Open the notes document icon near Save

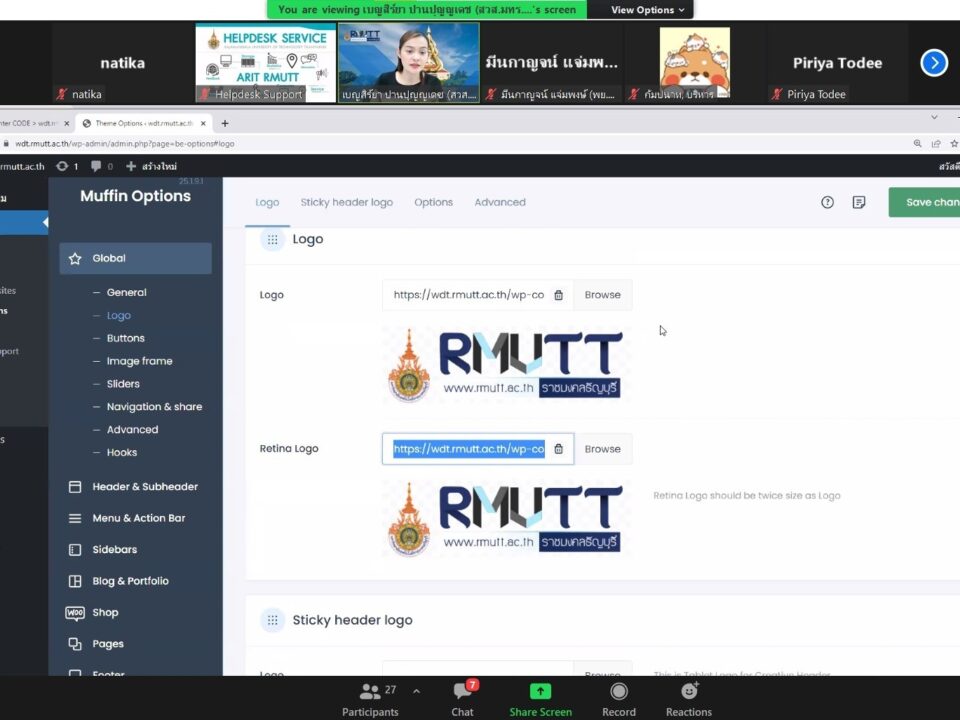click(x=859, y=202)
